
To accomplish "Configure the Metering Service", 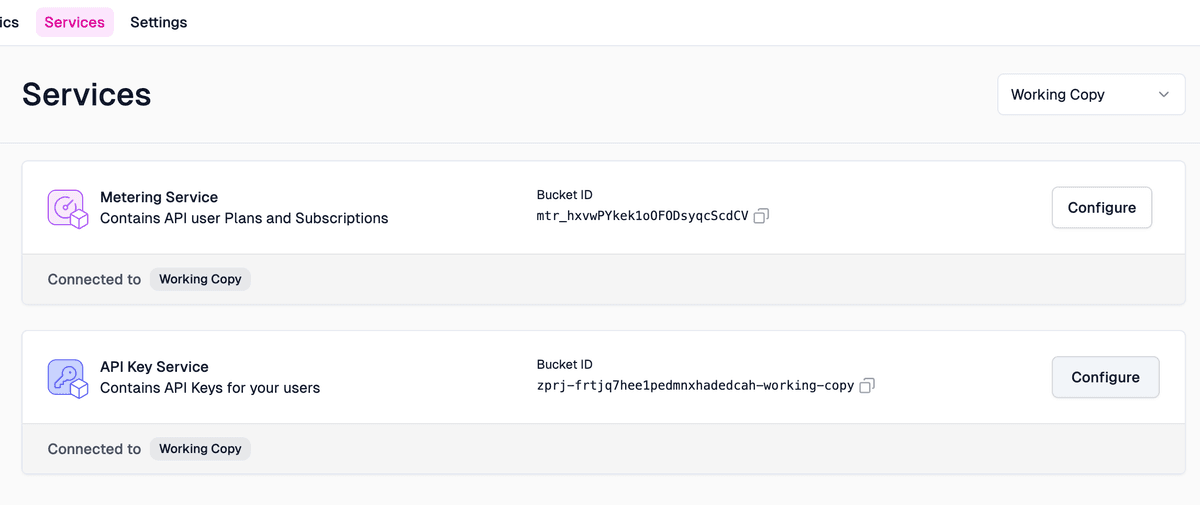I will (x=1101, y=207).
